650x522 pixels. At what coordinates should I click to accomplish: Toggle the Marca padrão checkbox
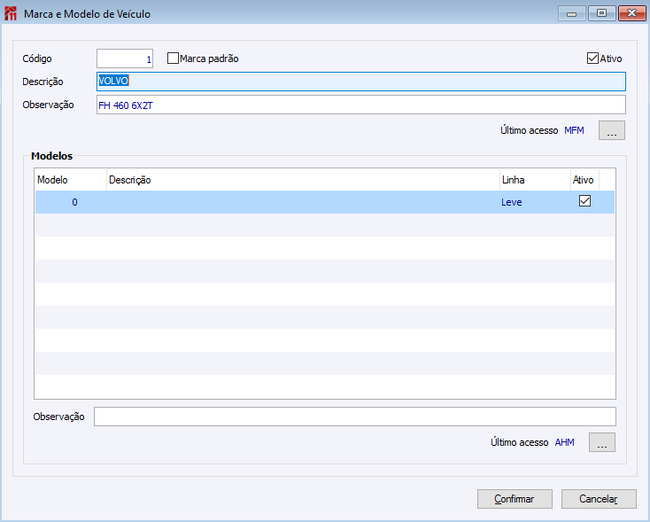point(173,58)
